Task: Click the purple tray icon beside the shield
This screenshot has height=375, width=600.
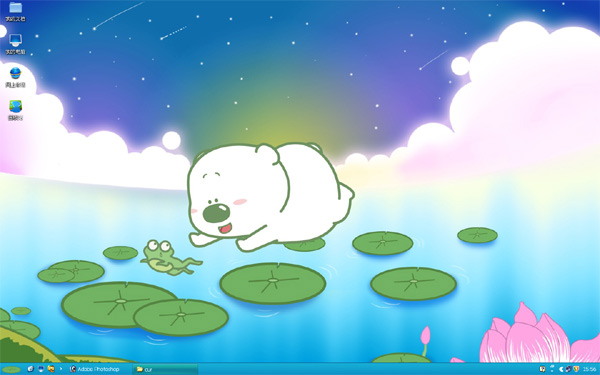Action: click(x=568, y=369)
